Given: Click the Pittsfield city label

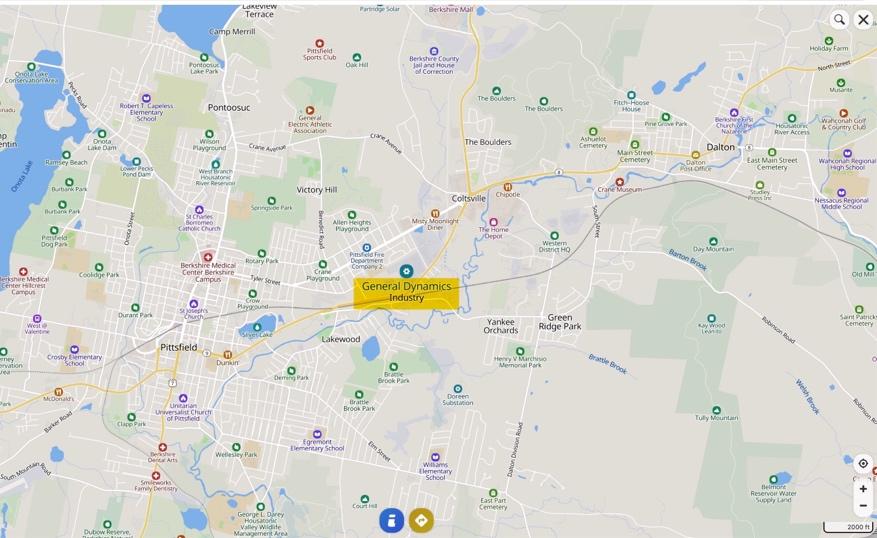Looking at the screenshot, I should [178, 347].
